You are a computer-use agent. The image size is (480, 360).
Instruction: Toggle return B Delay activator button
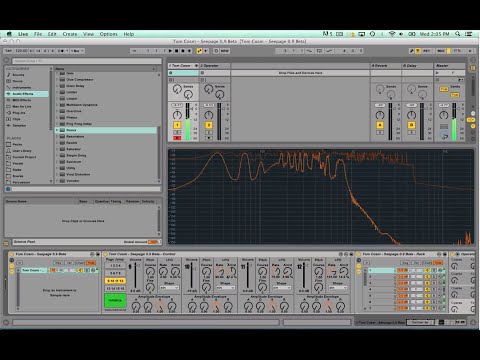(x=411, y=125)
